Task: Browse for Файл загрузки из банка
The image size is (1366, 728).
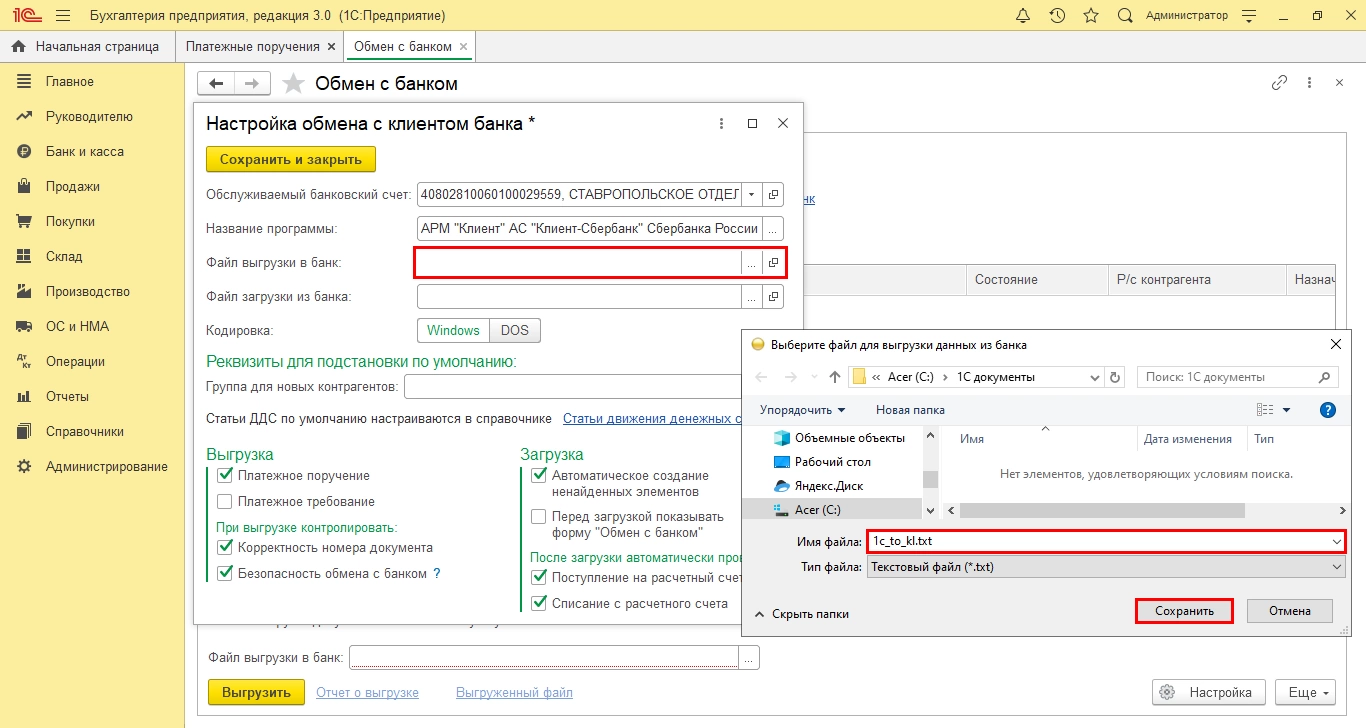Action: click(x=751, y=297)
